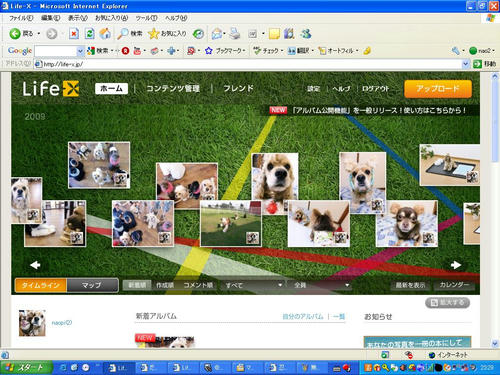Click the IE Stop button with the red X
Viewport: 500px width, 375px height.
74,33
